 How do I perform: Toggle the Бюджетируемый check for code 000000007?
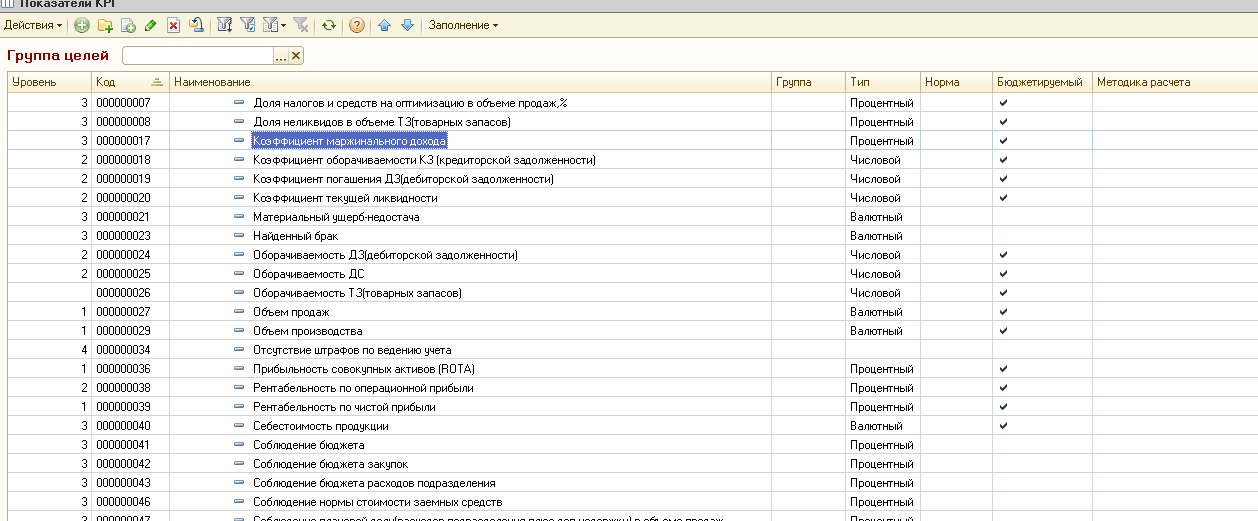1003,103
